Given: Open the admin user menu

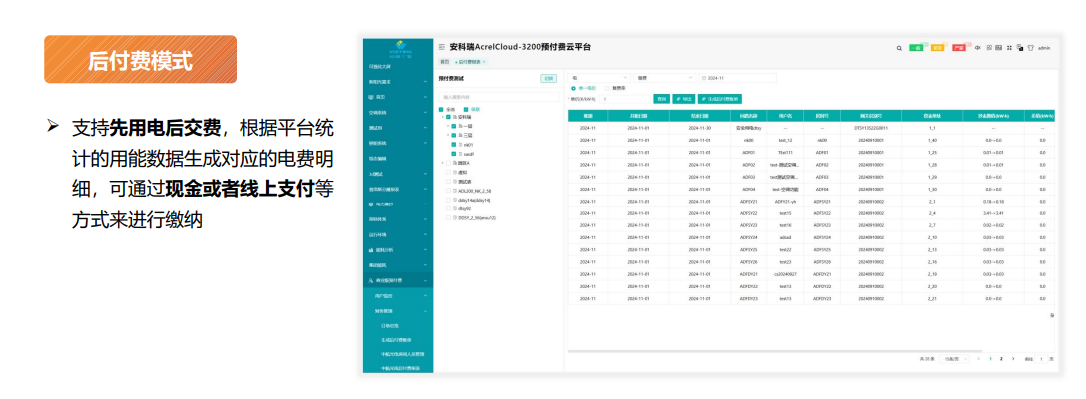Looking at the screenshot, I should (x=1044, y=48).
